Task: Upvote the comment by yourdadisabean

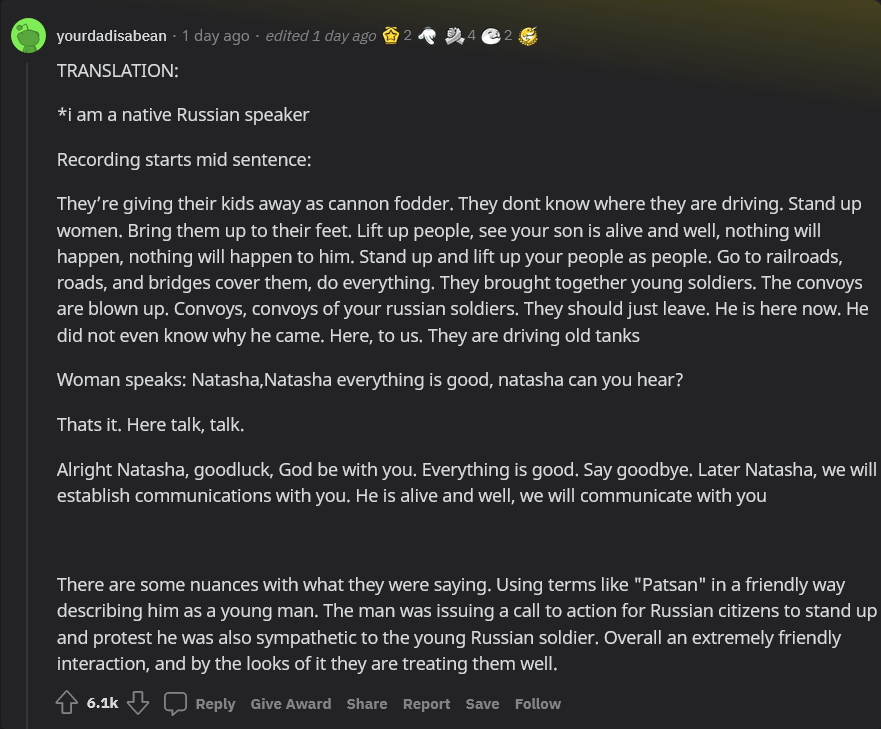Action: coord(67,703)
